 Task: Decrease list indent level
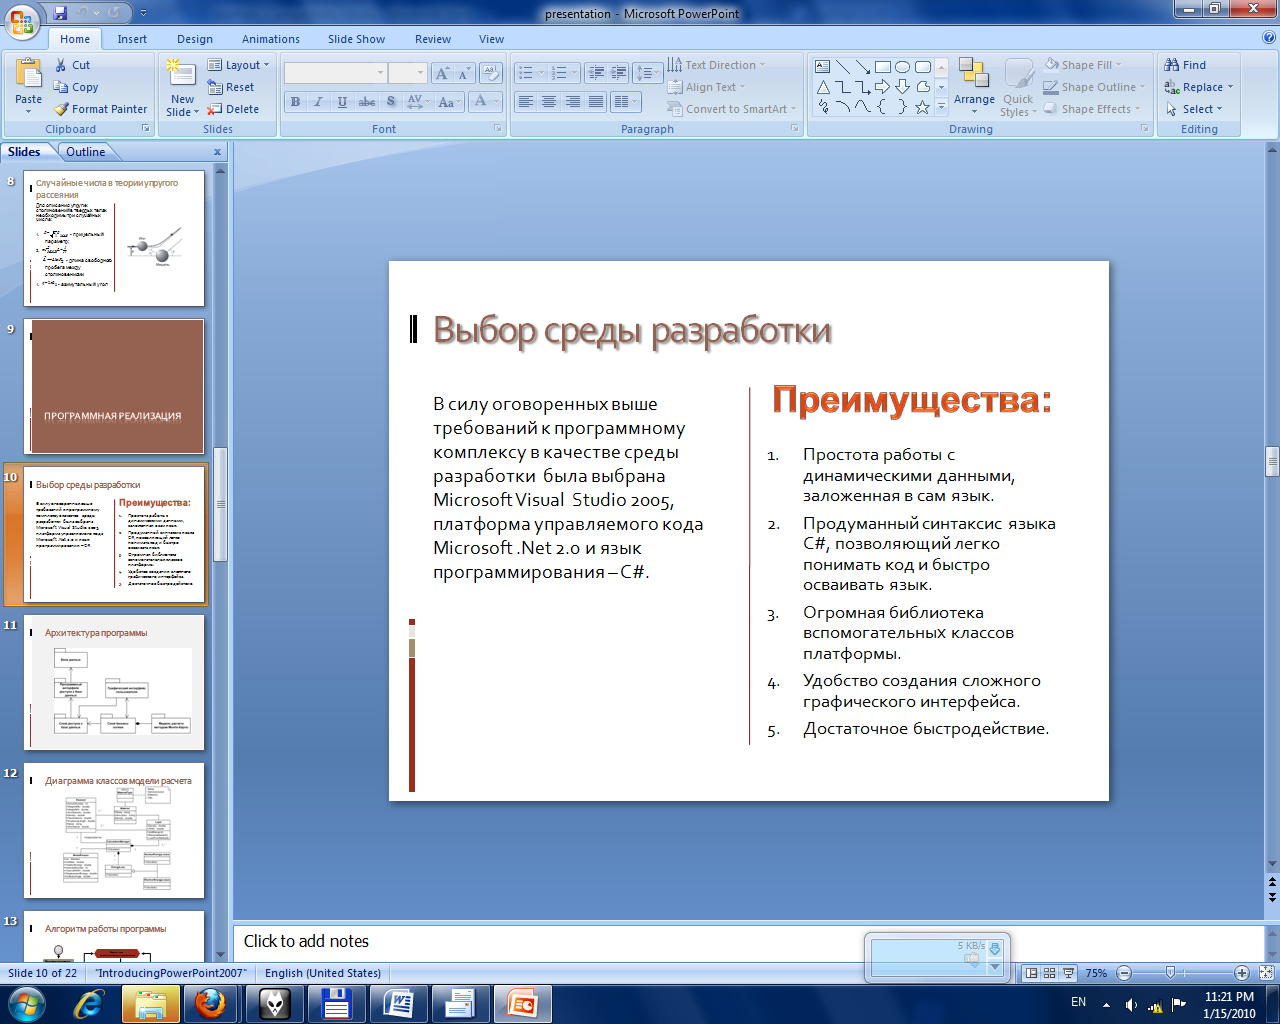click(596, 73)
